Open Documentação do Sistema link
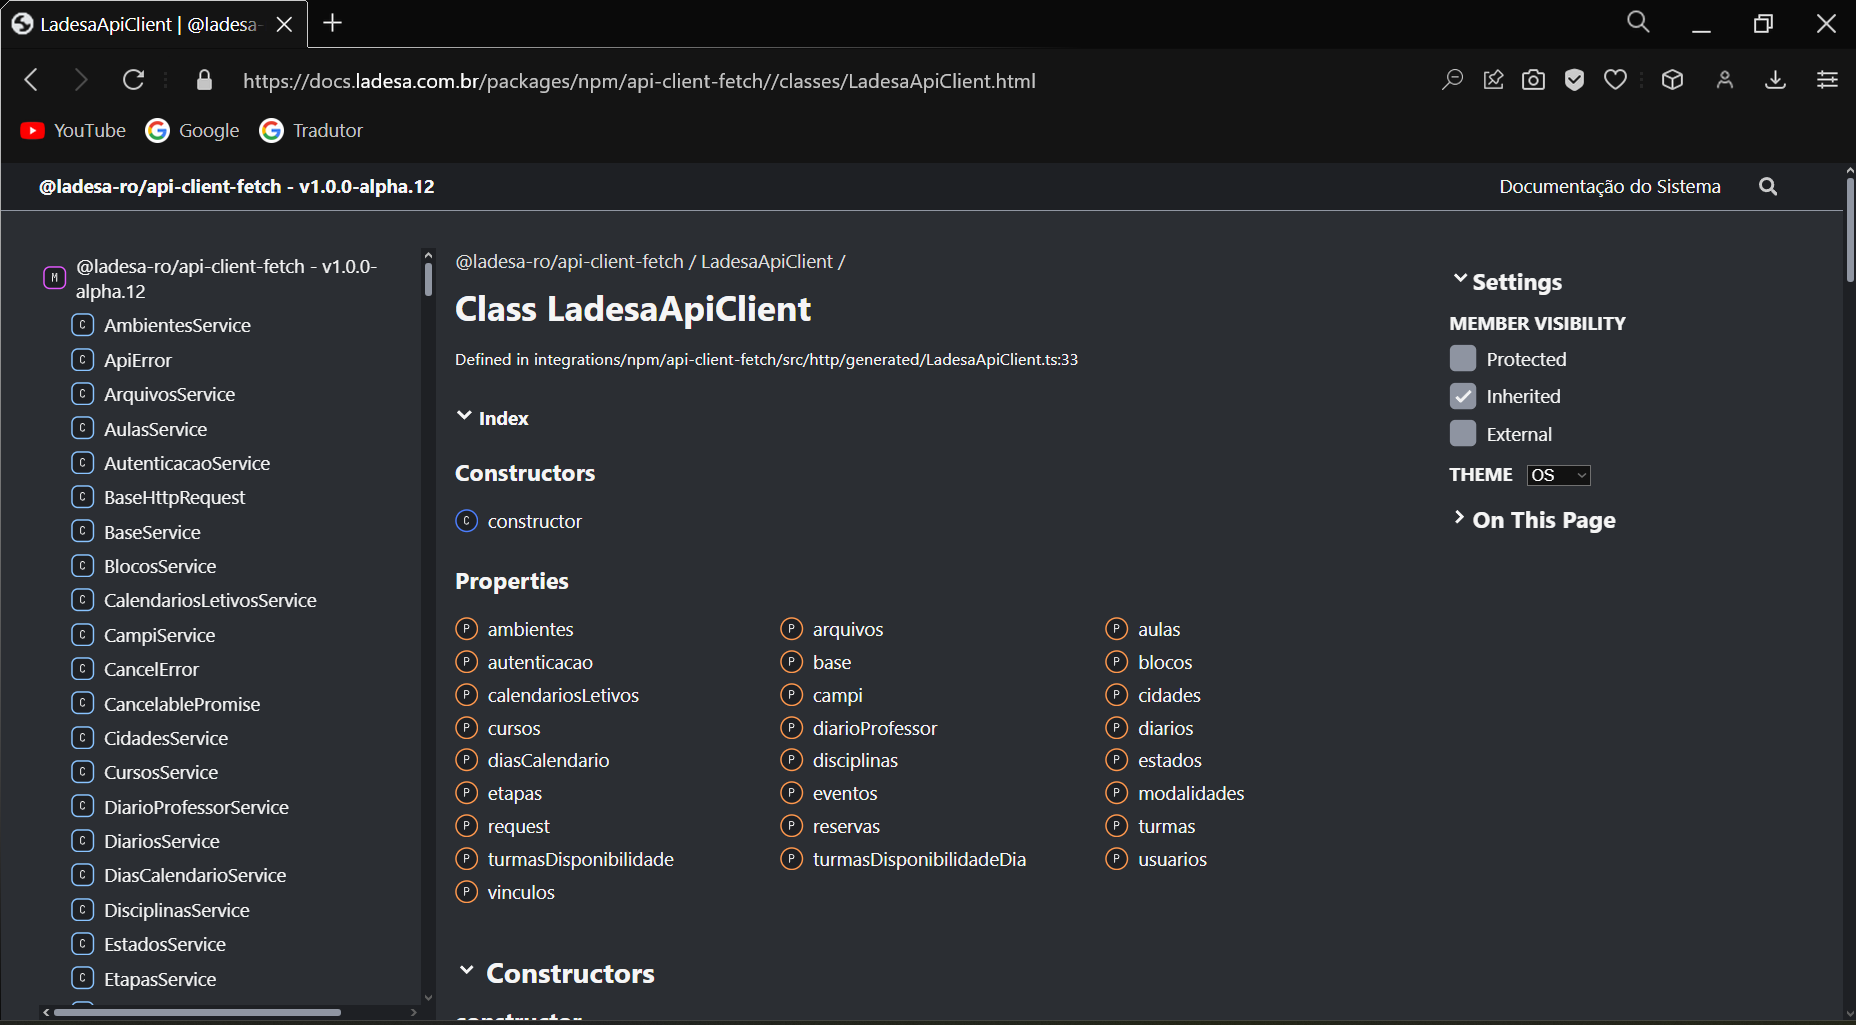 click(x=1610, y=187)
